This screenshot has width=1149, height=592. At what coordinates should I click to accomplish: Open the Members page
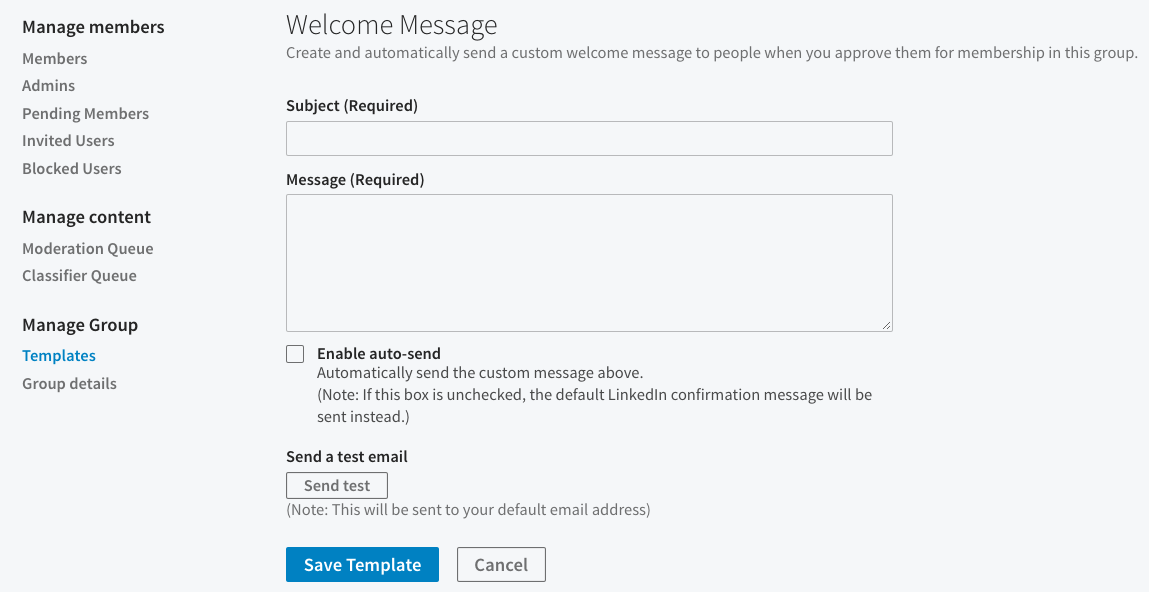pos(54,58)
